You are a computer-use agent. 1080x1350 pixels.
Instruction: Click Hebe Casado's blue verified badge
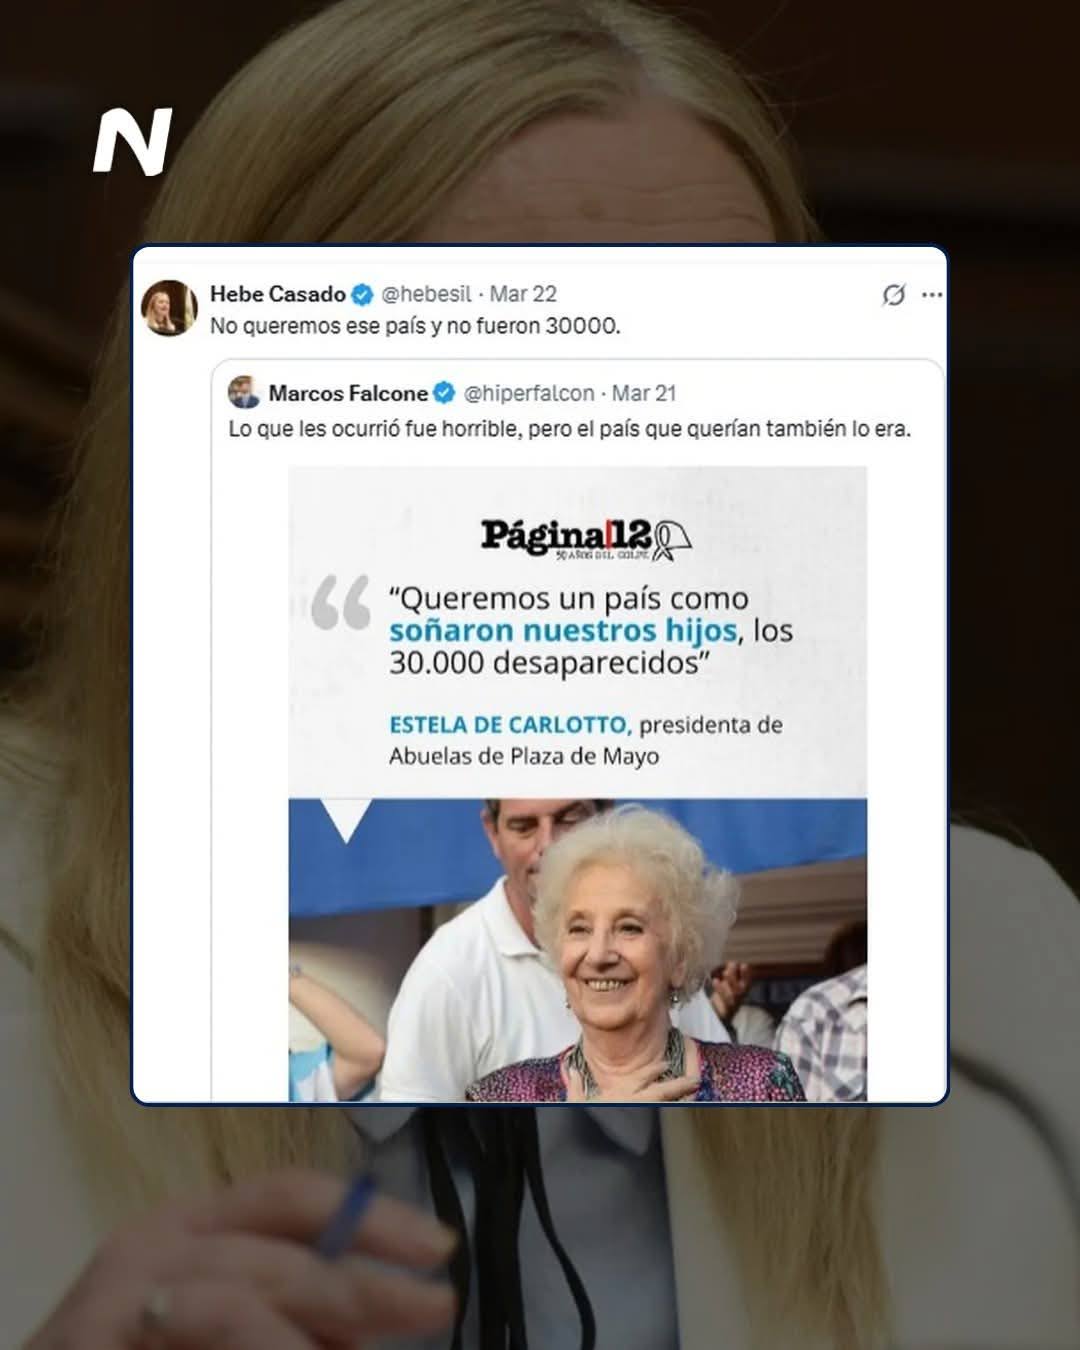(362, 294)
